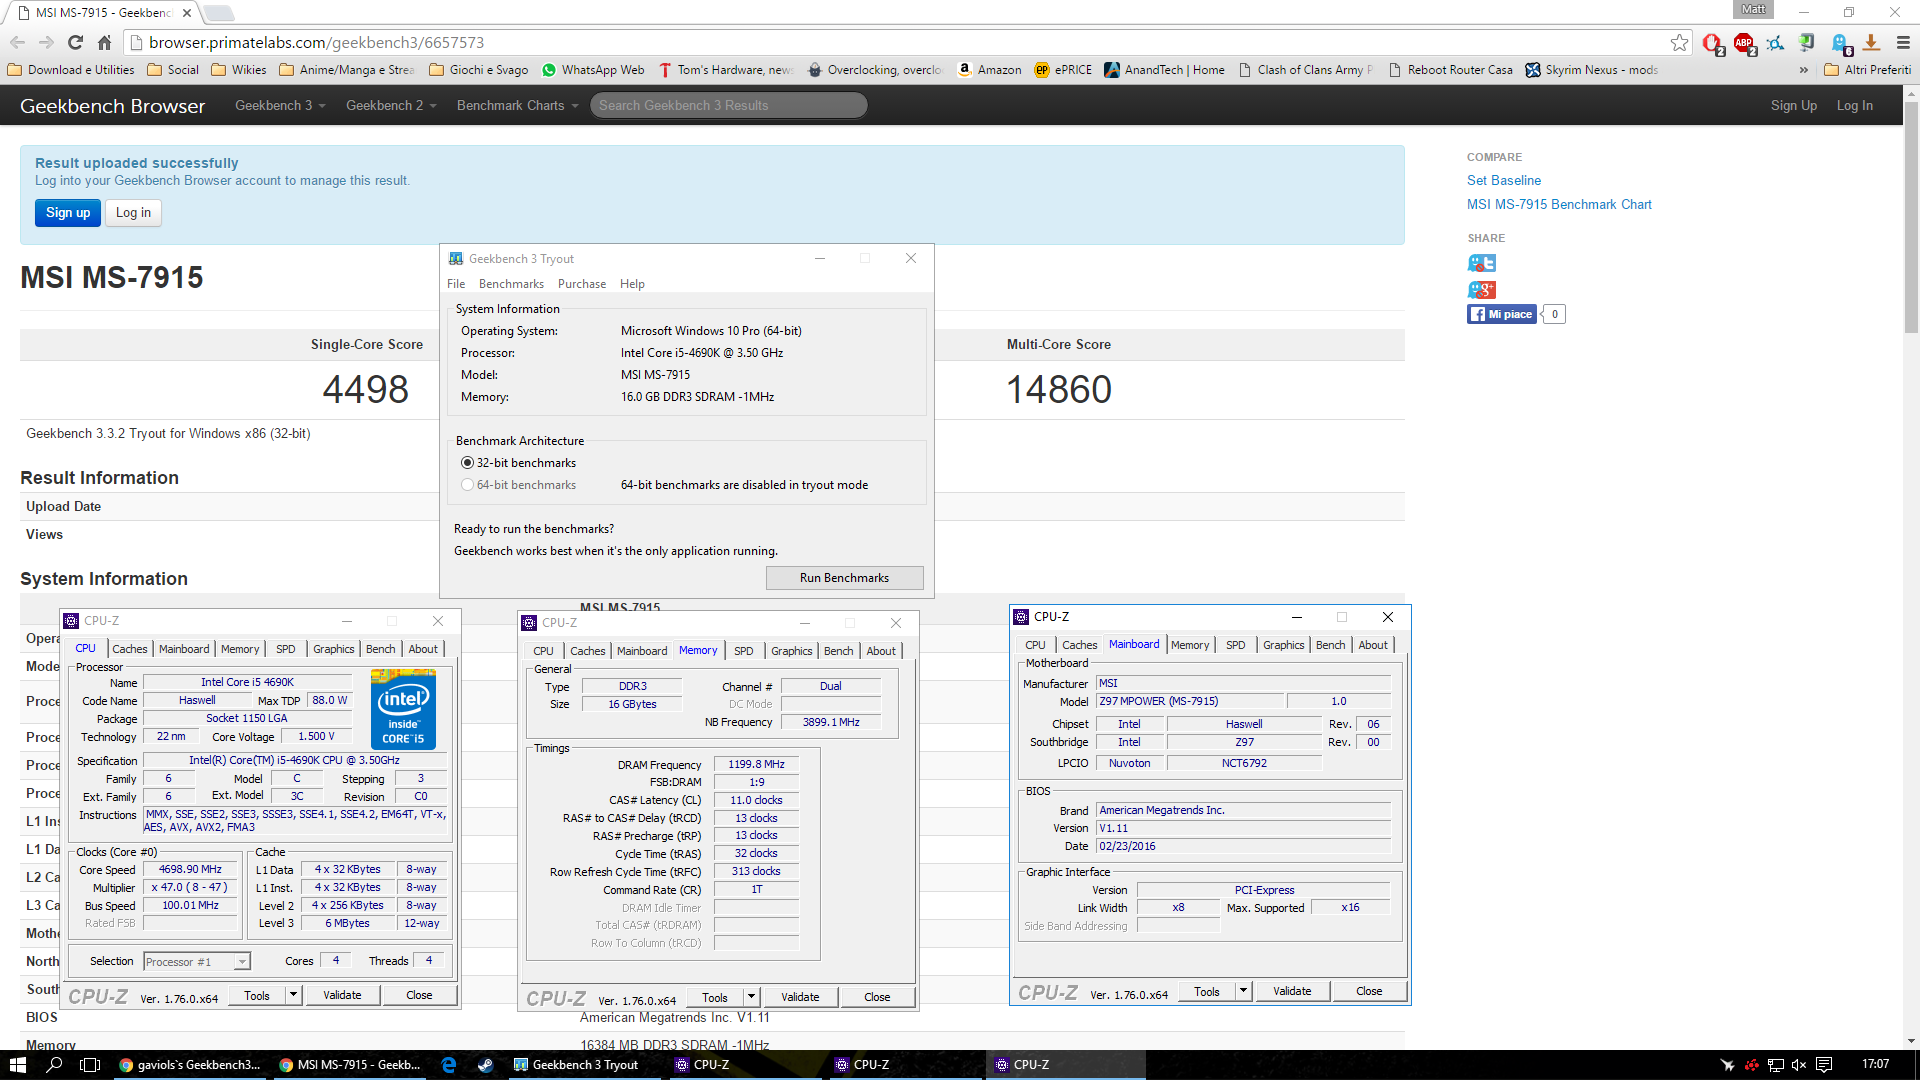Expand Tools dropdown arrow in Mainboard tab window
This screenshot has height=1080, width=1920.
(x=1243, y=991)
